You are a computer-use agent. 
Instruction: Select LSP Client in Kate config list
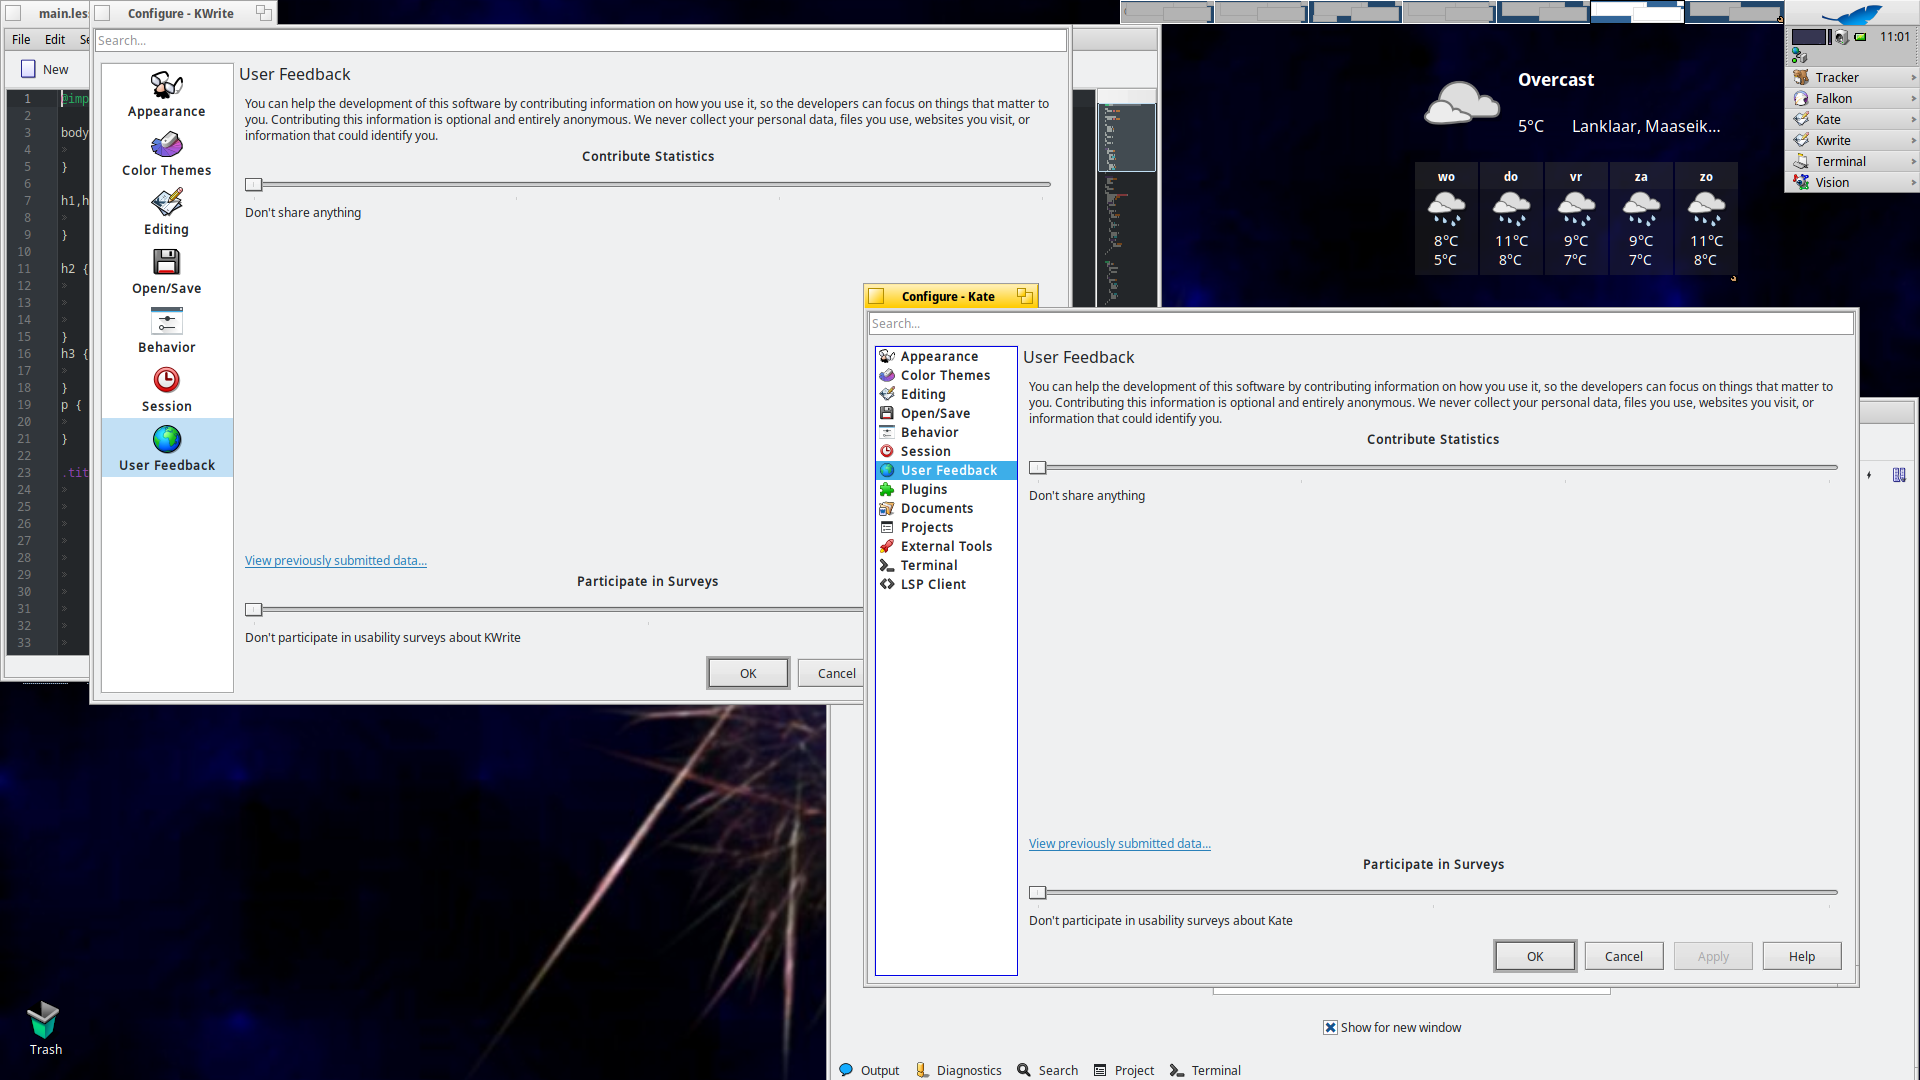click(946, 584)
